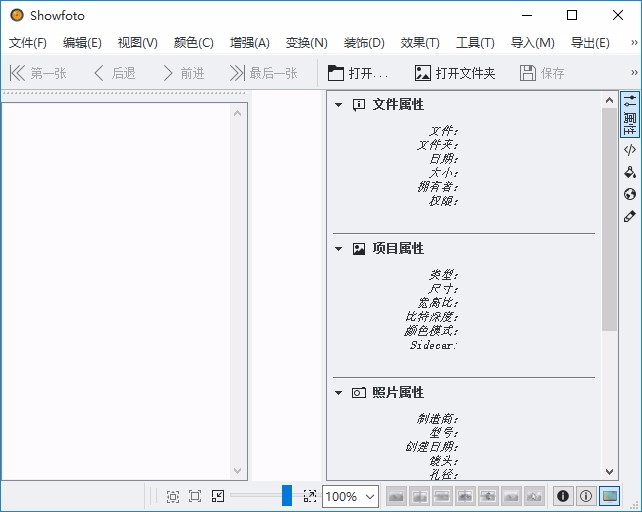The width and height of the screenshot is (642, 512).
Task: Open the 属性 properties sidebar tab
Action: pos(630,115)
